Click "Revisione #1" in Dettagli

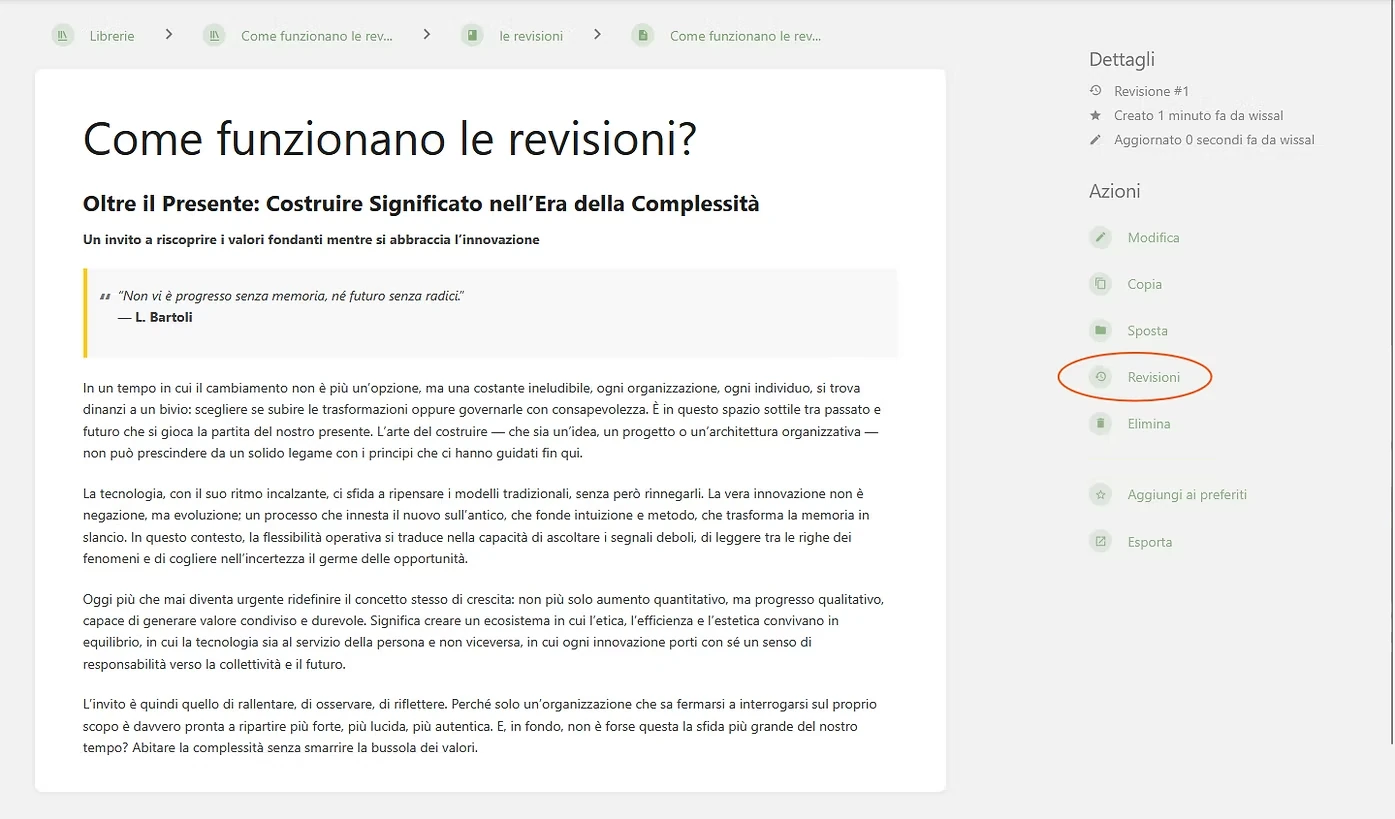[x=1151, y=91]
